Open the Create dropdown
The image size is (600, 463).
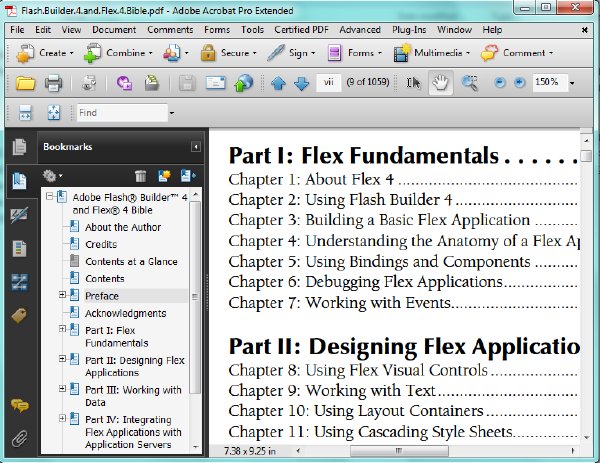(45, 53)
